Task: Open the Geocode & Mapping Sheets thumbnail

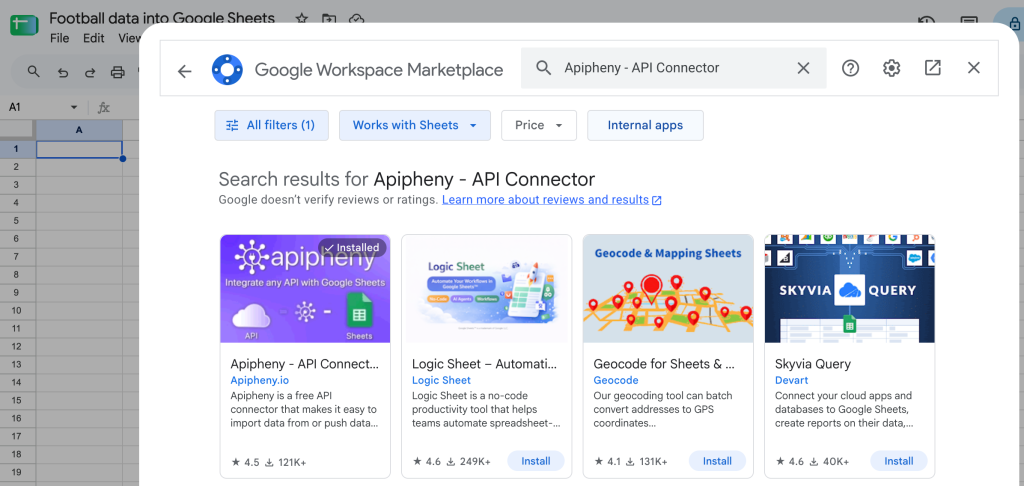Action: tap(668, 289)
